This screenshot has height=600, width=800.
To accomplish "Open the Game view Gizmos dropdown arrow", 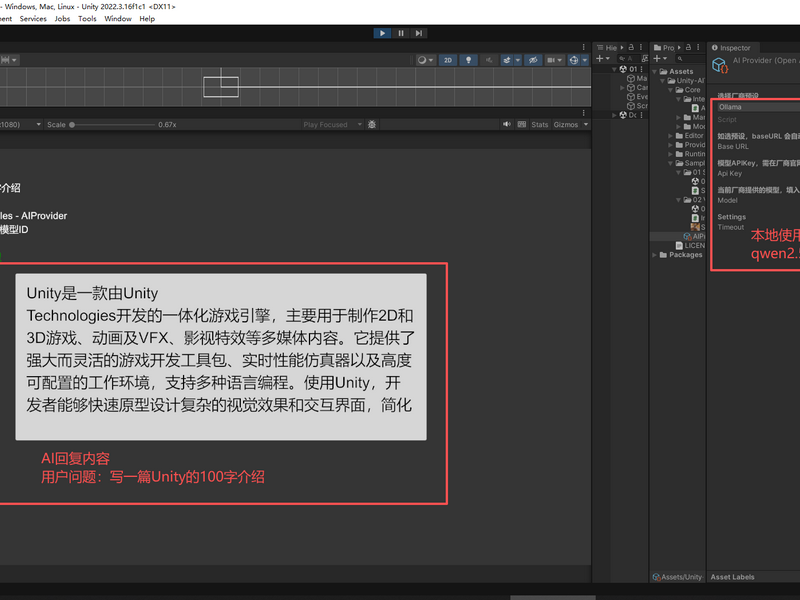I will point(586,124).
